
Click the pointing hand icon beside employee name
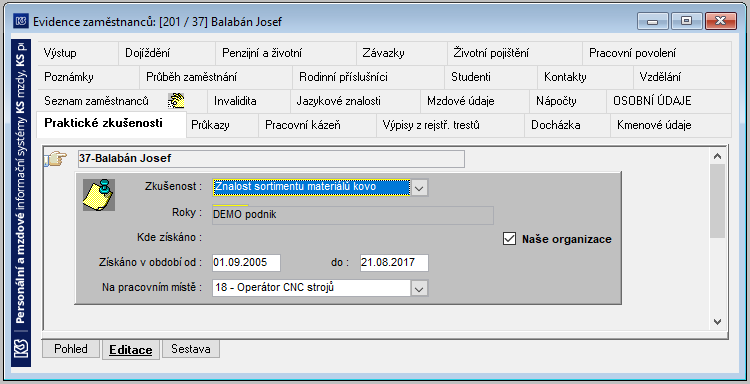[56, 159]
